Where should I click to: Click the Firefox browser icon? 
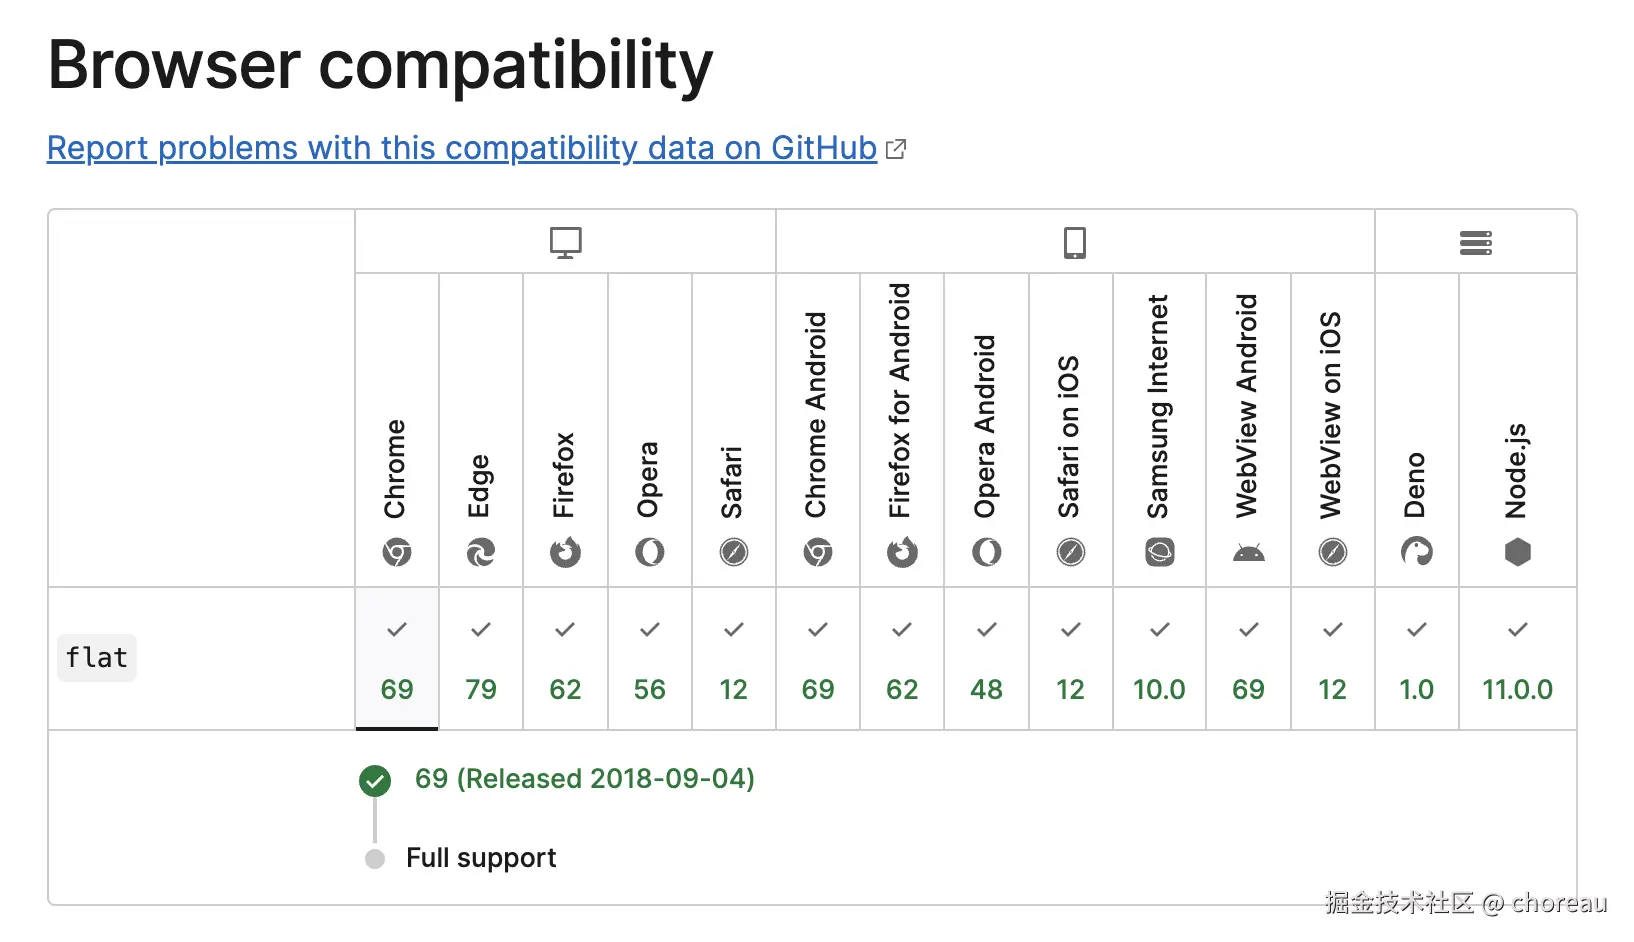tap(565, 552)
